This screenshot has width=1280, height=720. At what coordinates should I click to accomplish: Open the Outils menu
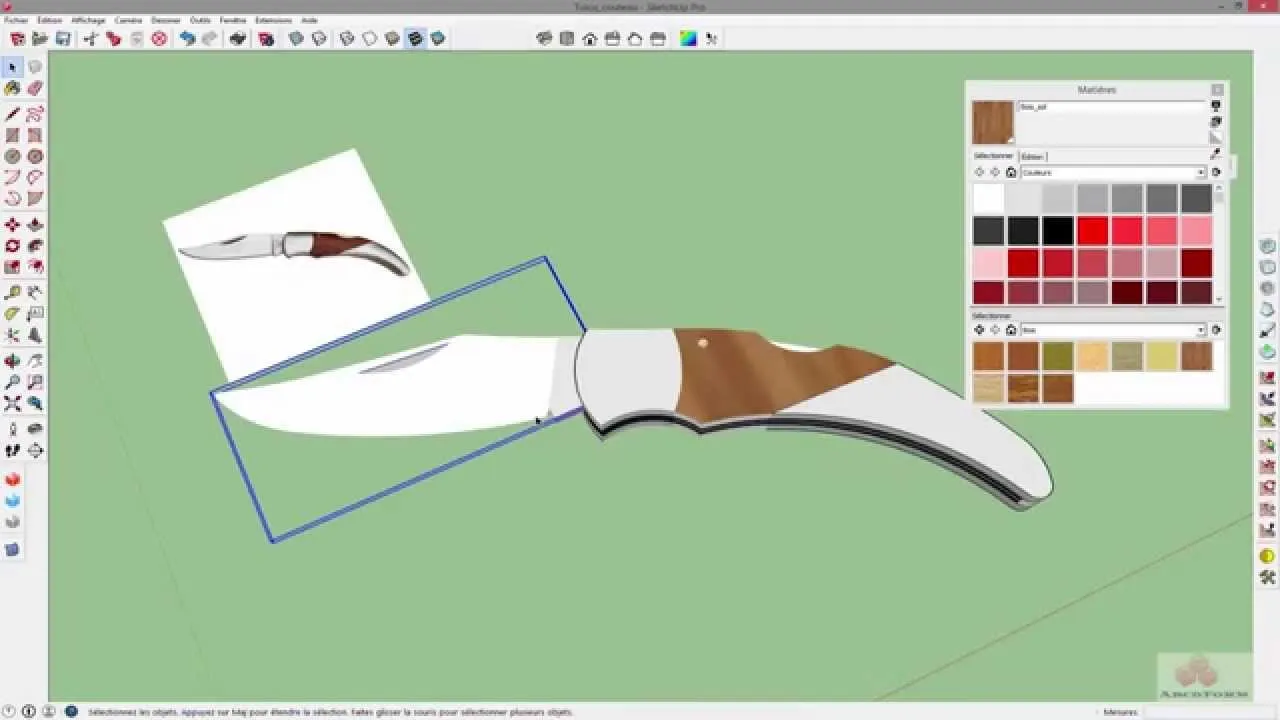[200, 20]
